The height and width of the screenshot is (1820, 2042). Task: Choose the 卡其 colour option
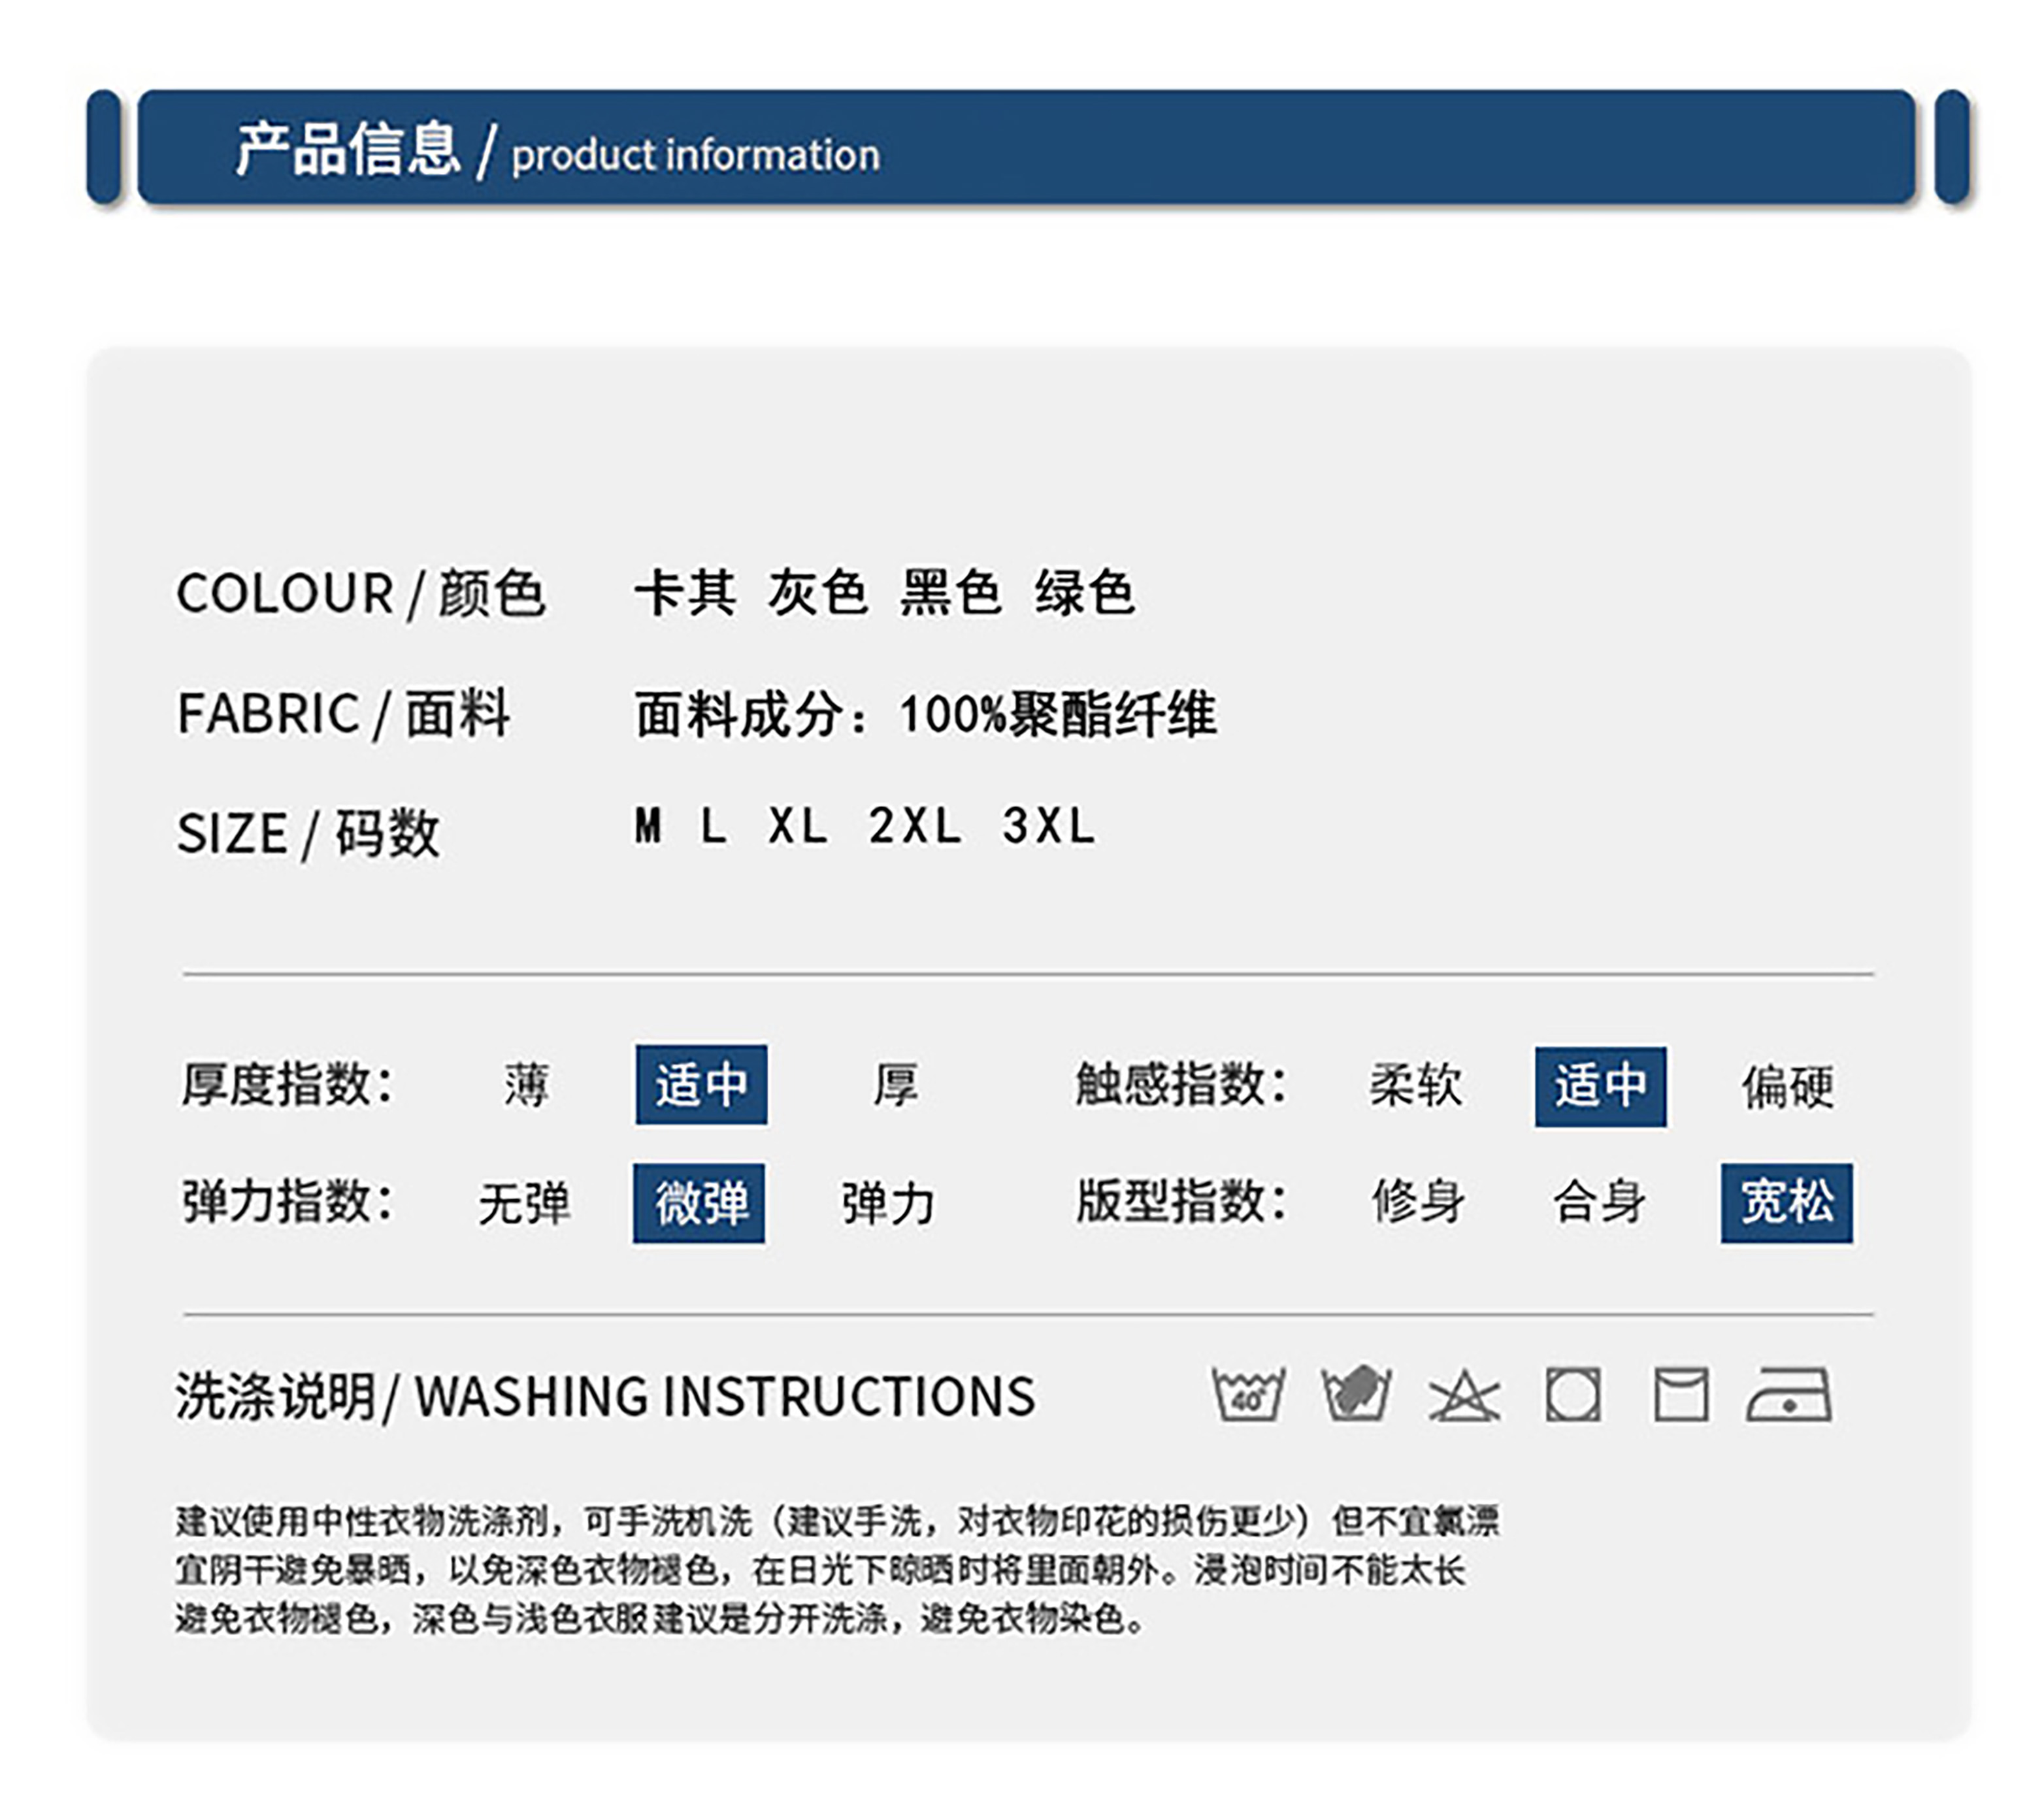coord(685,593)
